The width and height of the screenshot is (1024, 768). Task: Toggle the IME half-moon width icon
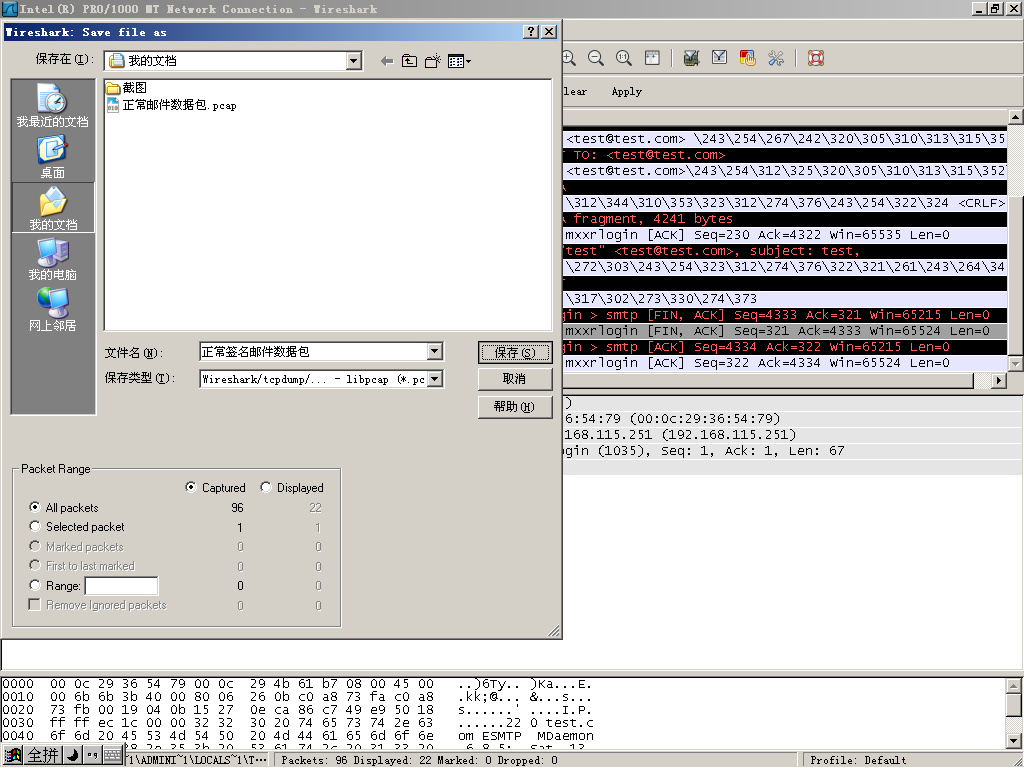72,756
